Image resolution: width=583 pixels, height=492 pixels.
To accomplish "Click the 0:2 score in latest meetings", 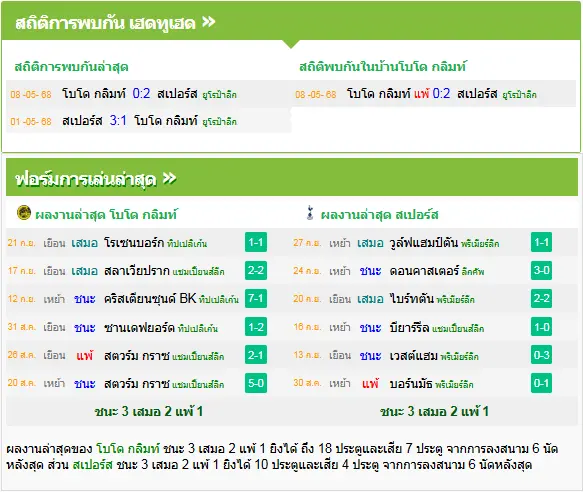I will [141, 93].
